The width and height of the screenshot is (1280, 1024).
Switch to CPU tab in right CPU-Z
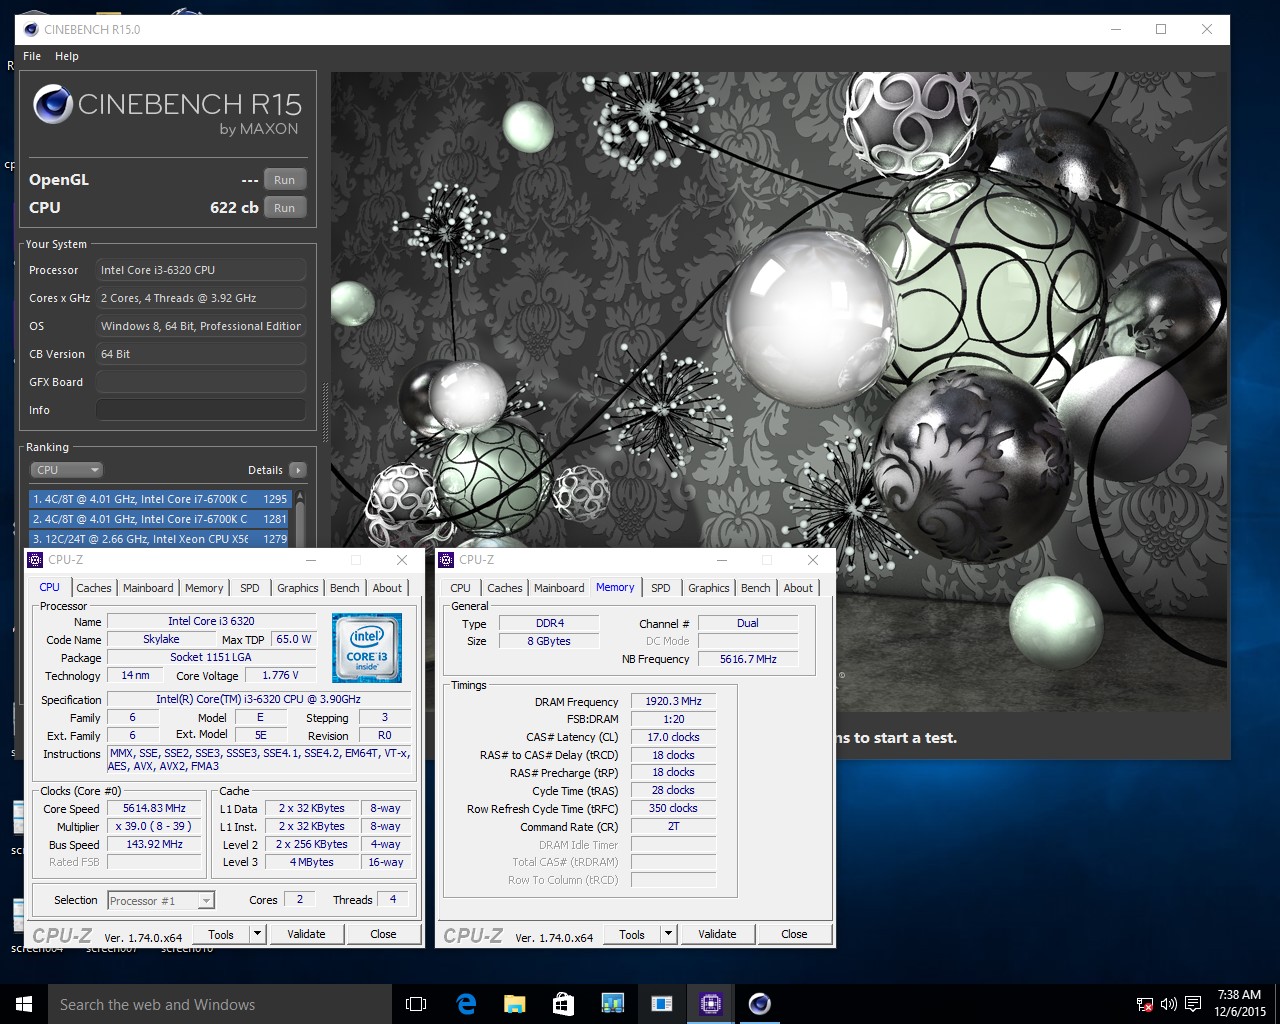(460, 588)
